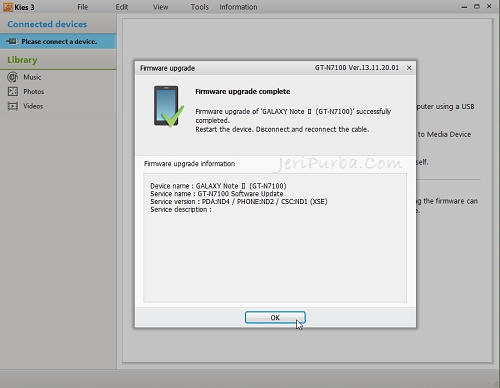Click the phone with green checkmark icon
This screenshot has height=388, width=500.
[x=168, y=107]
